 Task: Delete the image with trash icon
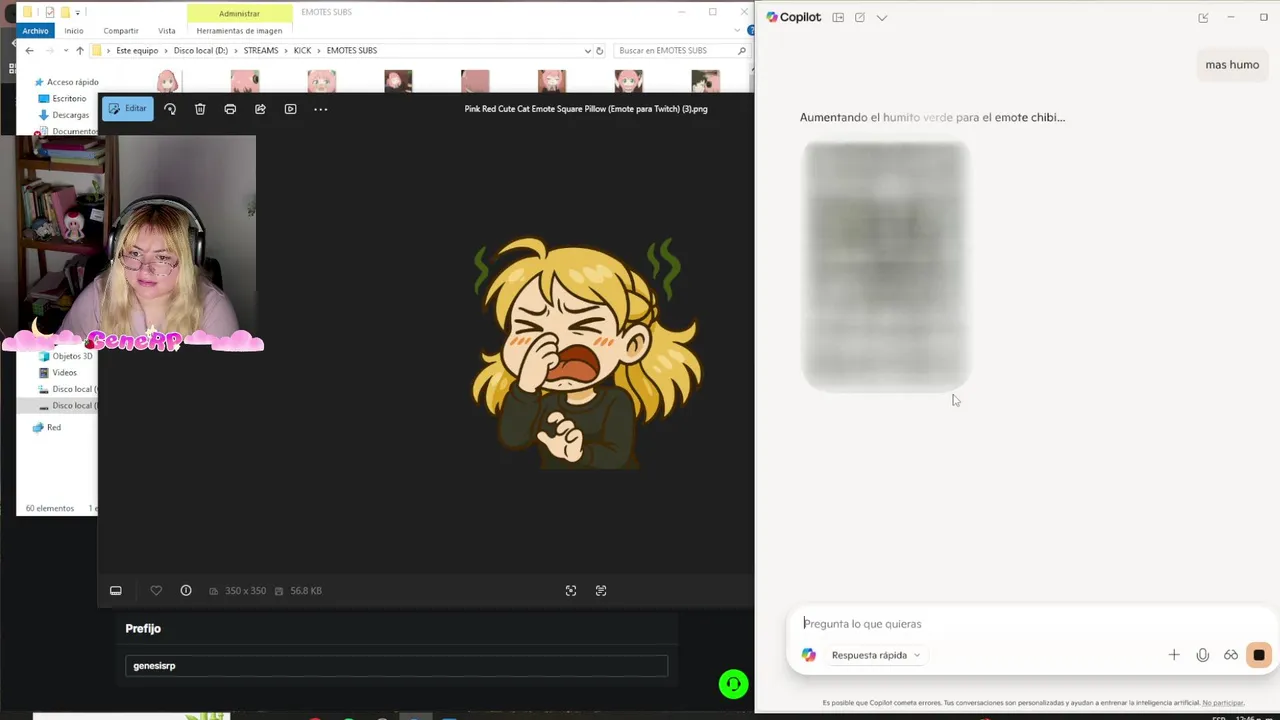[x=200, y=109]
